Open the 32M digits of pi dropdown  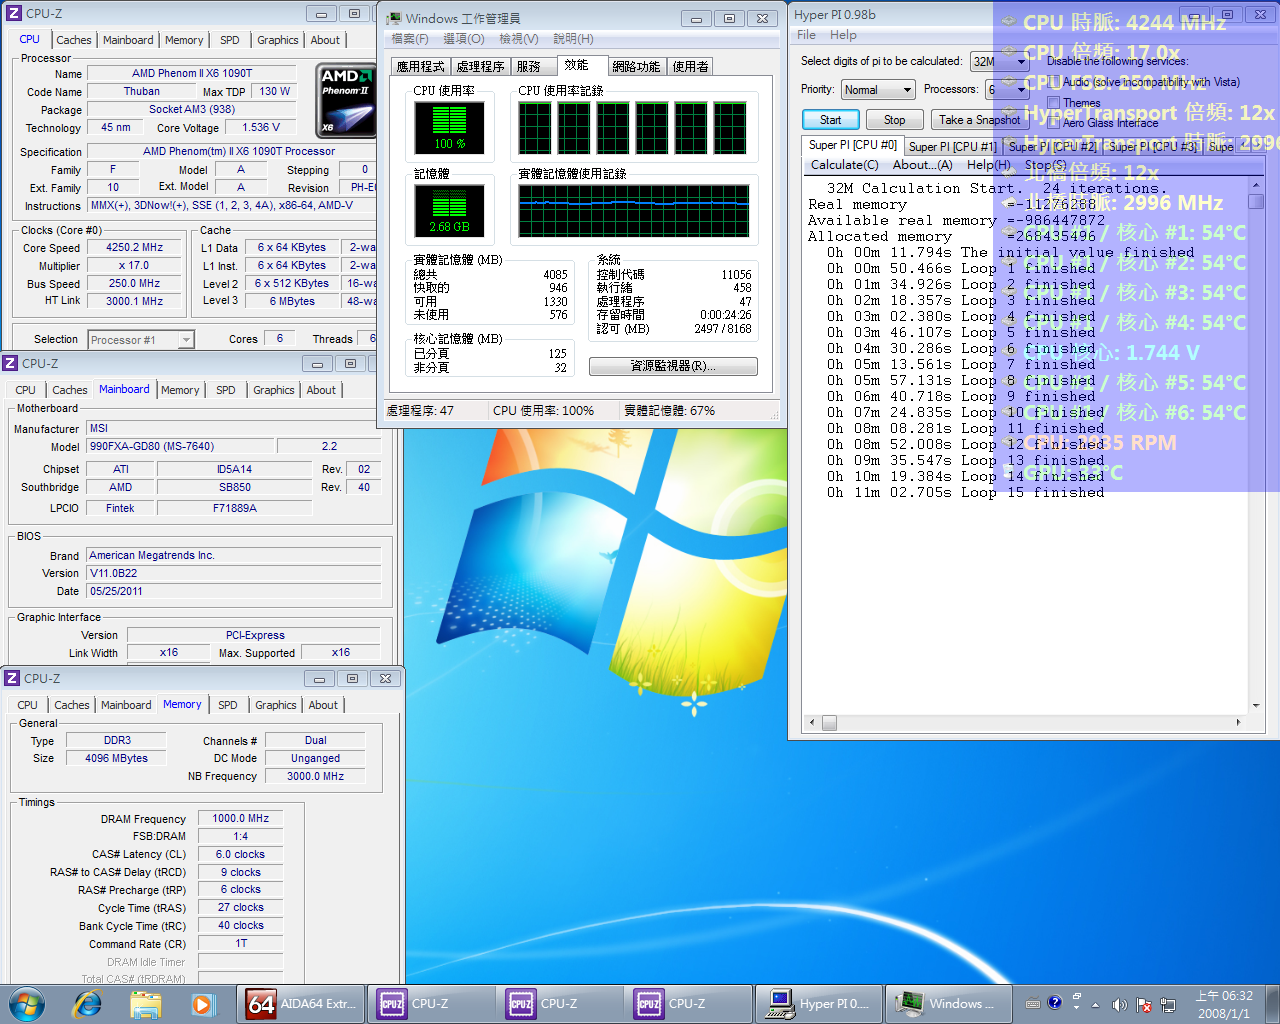(x=1000, y=61)
